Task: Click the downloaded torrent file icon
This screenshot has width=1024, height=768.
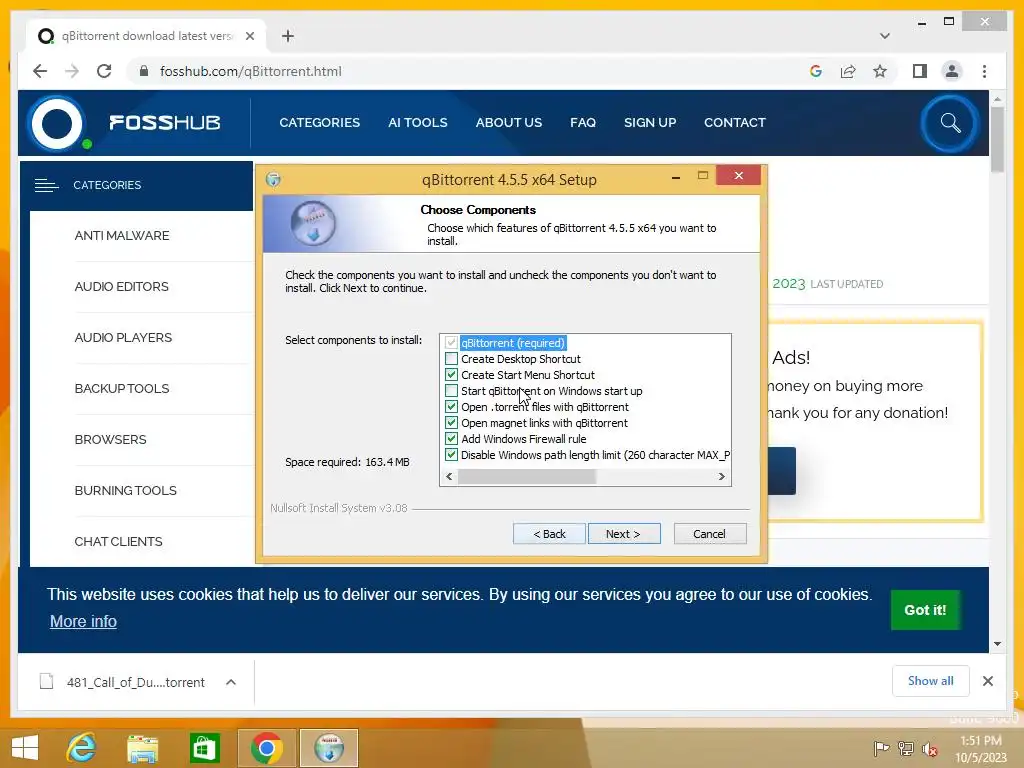Action: click(x=46, y=682)
